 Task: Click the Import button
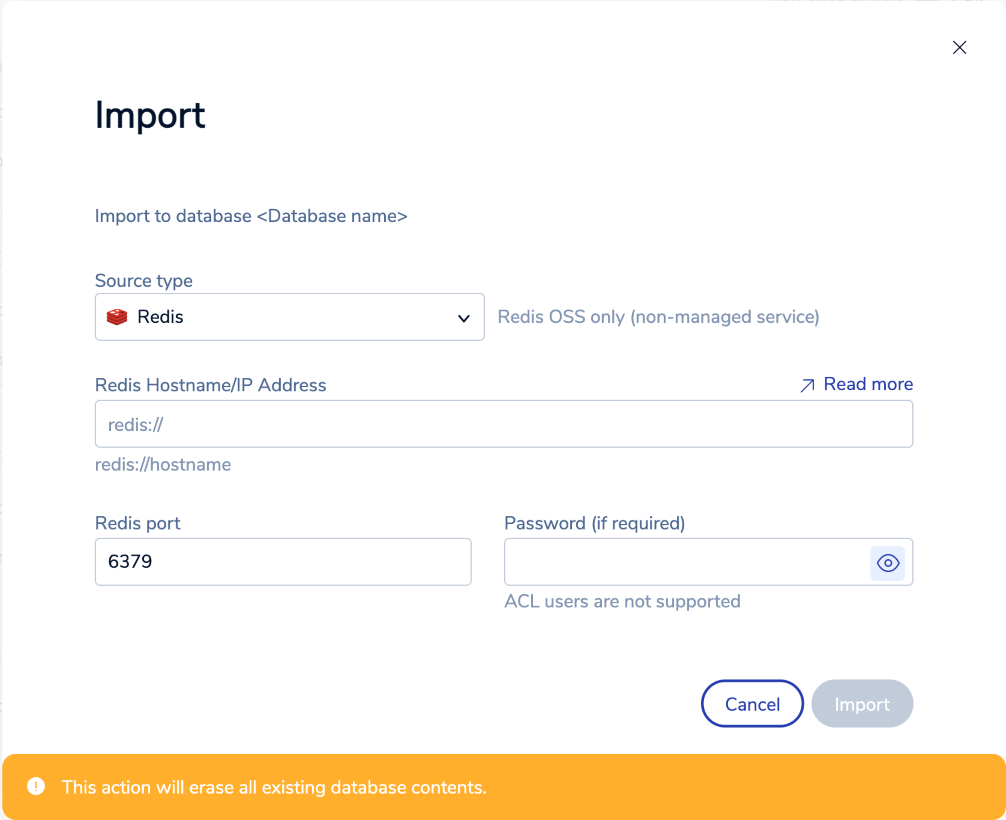861,704
